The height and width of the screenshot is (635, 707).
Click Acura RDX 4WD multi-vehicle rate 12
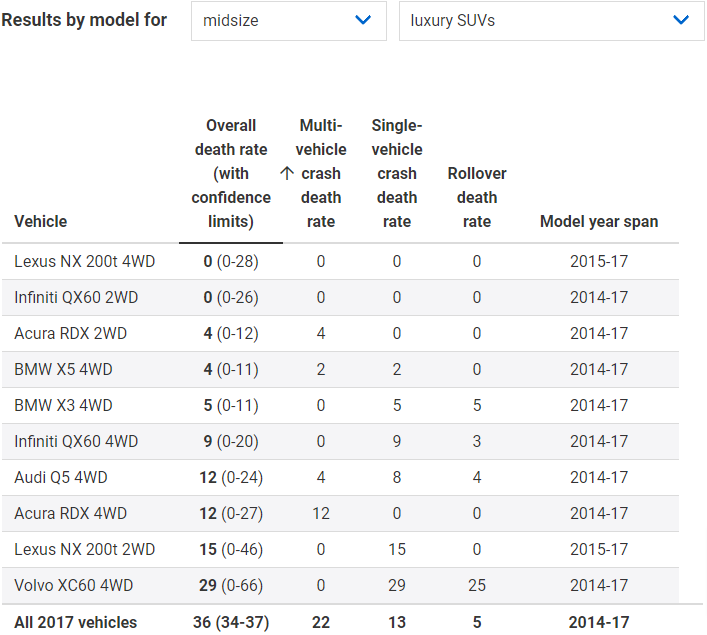(x=321, y=514)
